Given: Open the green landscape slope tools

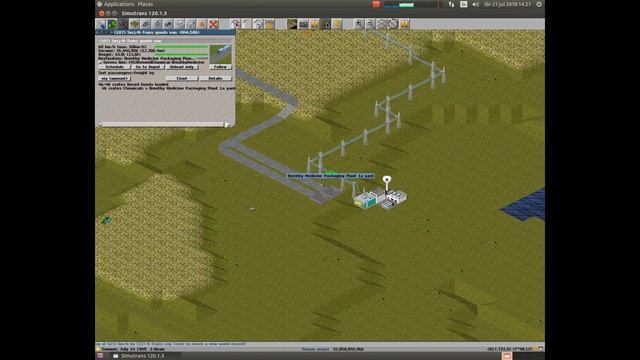Looking at the screenshot, I should pos(134,24).
